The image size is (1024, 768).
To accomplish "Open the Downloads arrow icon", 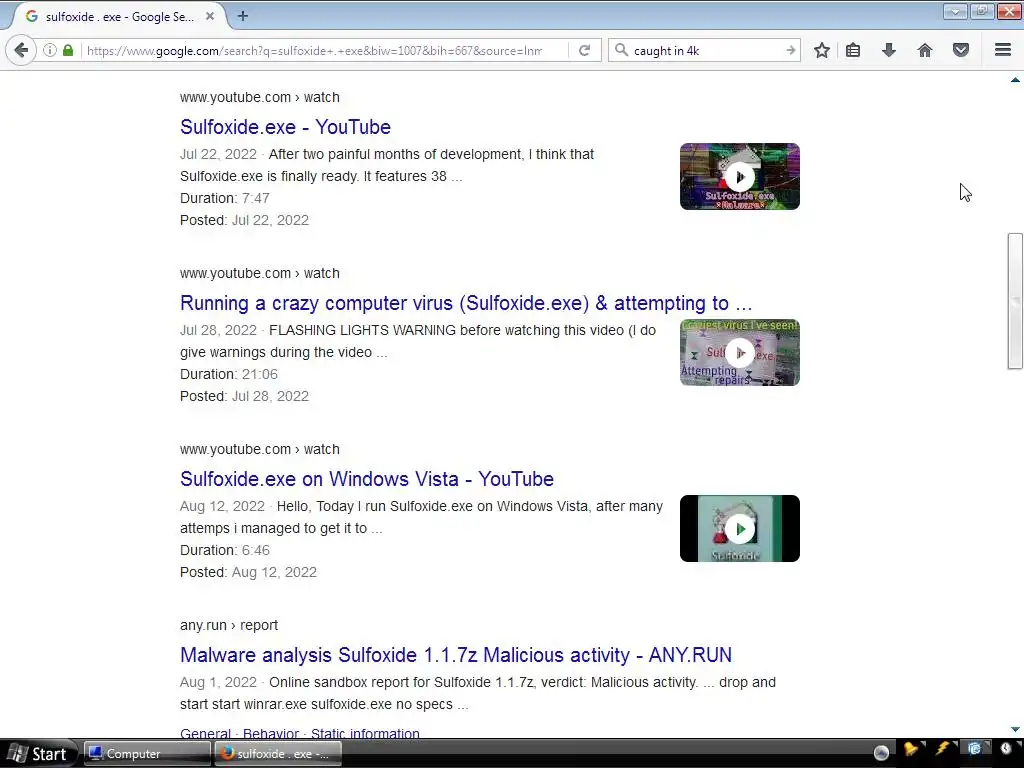I will (x=889, y=50).
